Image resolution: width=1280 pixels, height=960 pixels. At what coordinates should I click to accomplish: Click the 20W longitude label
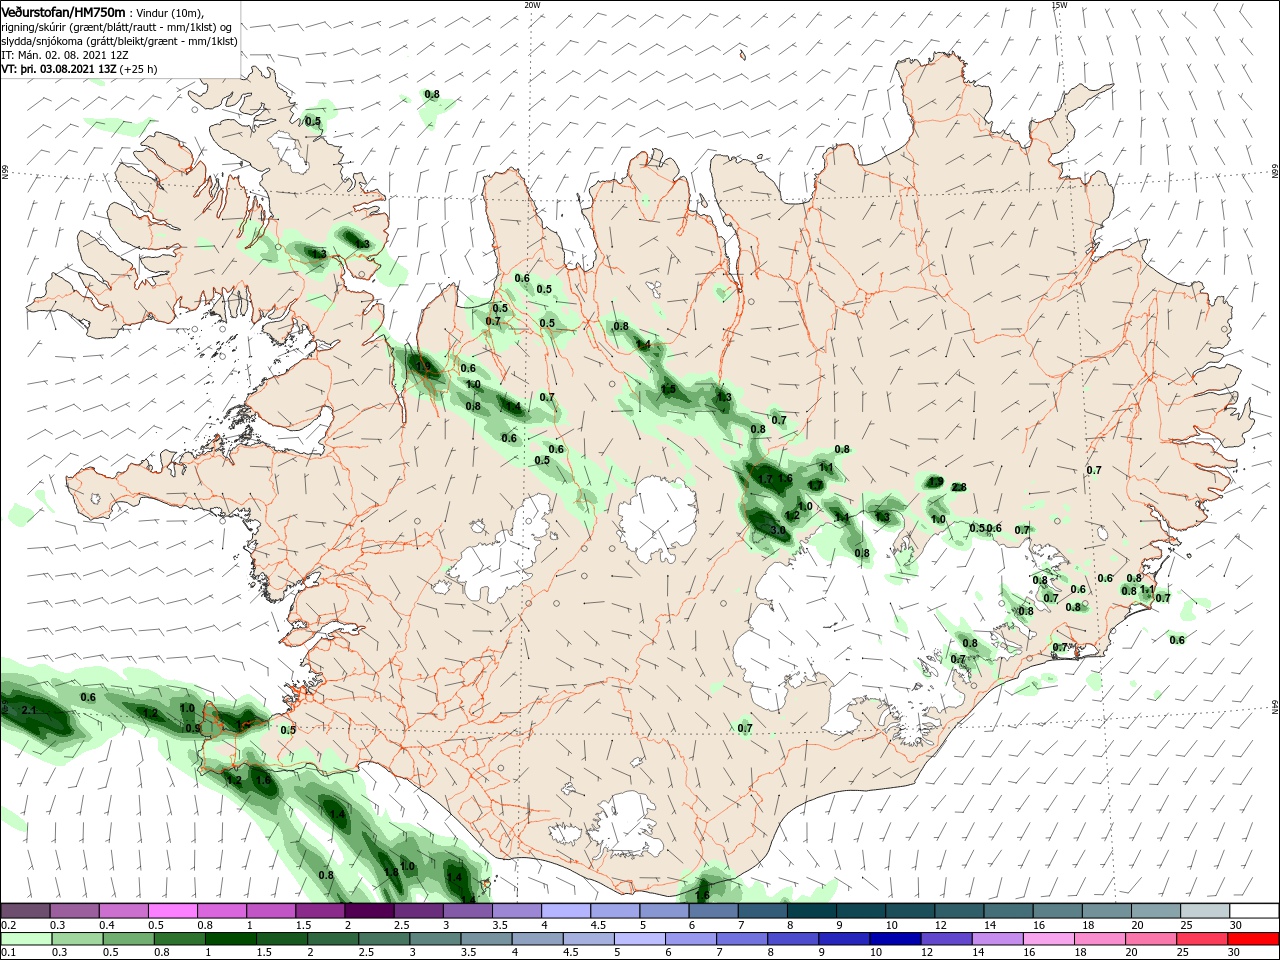532,4
